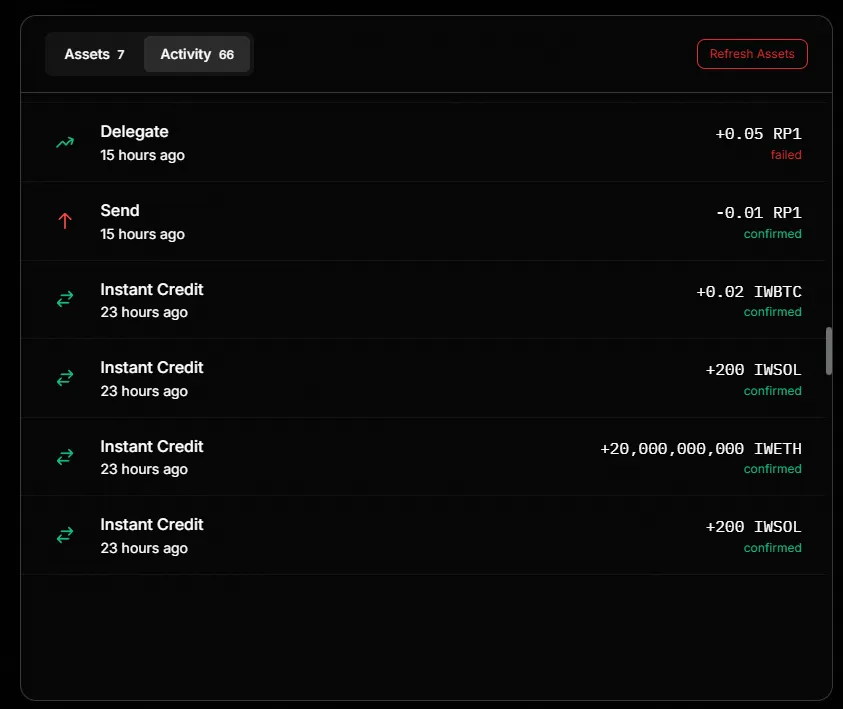Switch to the Assets tab
843x709 pixels.
point(94,54)
